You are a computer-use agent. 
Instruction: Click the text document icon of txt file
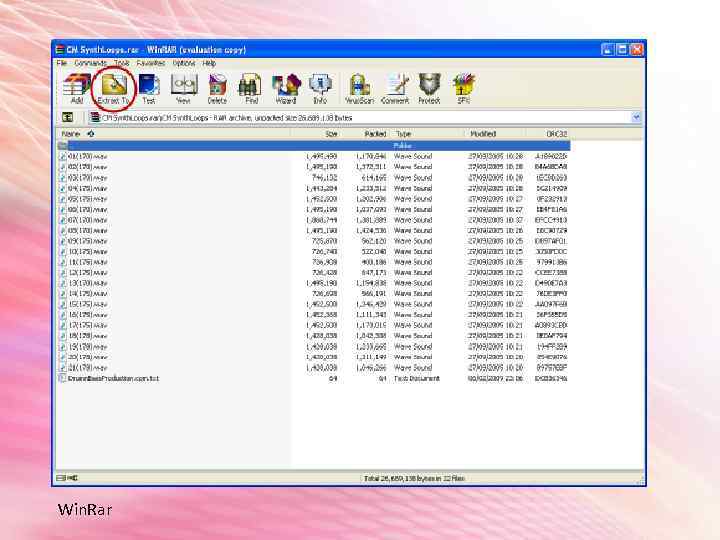62,378
